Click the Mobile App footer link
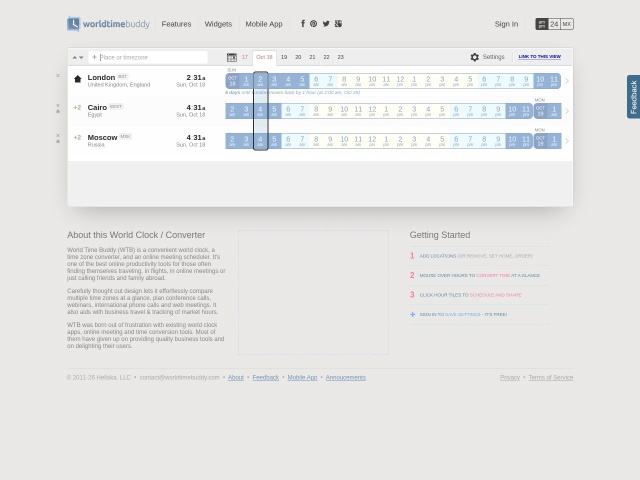This screenshot has width=640, height=480. 302,378
